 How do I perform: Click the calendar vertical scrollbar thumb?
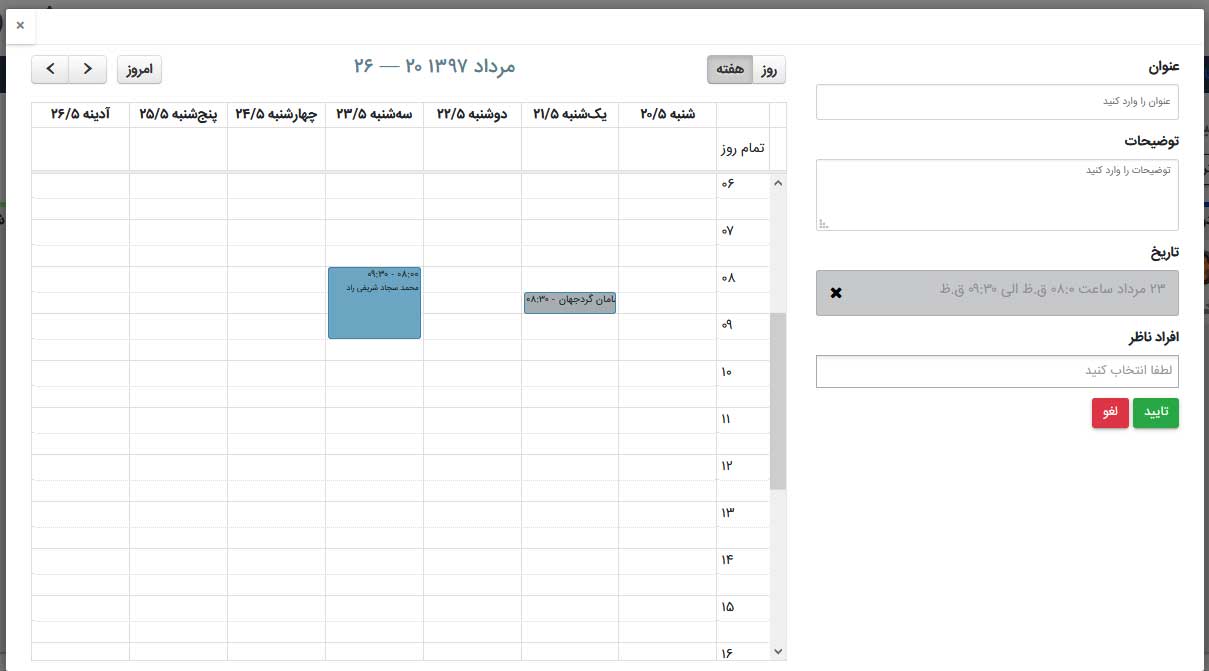pyautogui.click(x=778, y=400)
